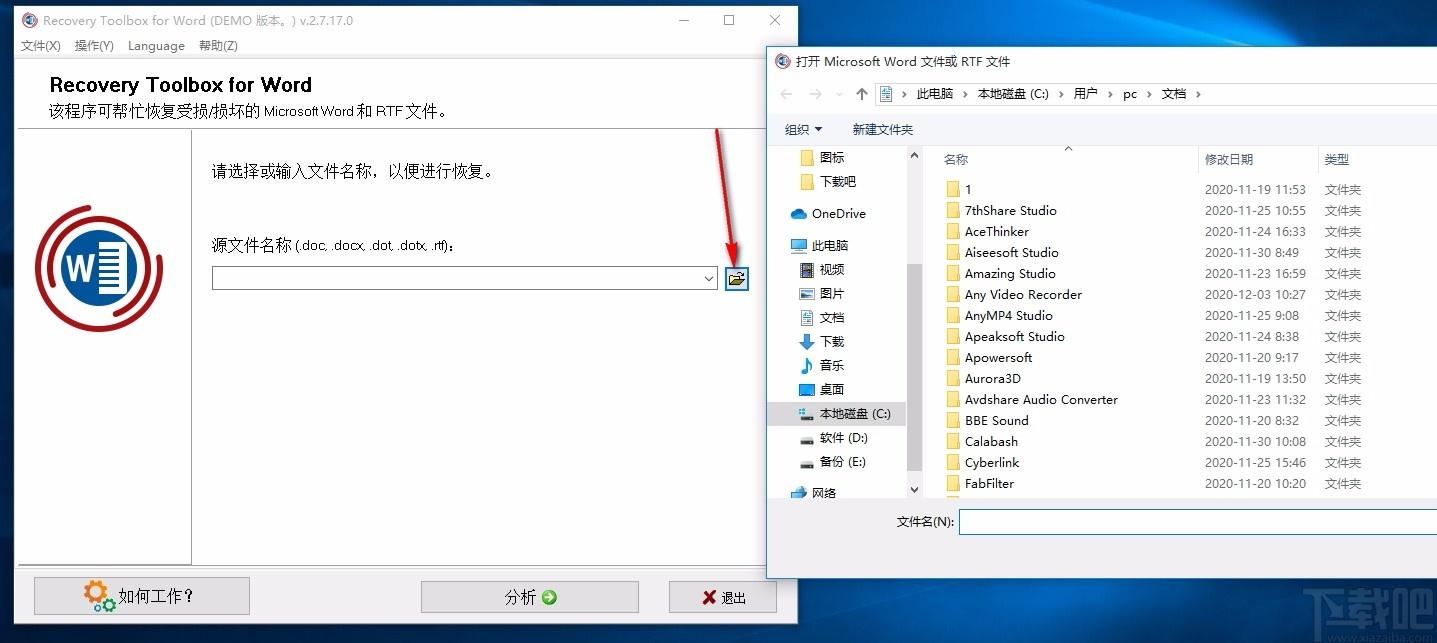Select the Apowersoft folder
The height and width of the screenshot is (643, 1437).
coord(998,358)
